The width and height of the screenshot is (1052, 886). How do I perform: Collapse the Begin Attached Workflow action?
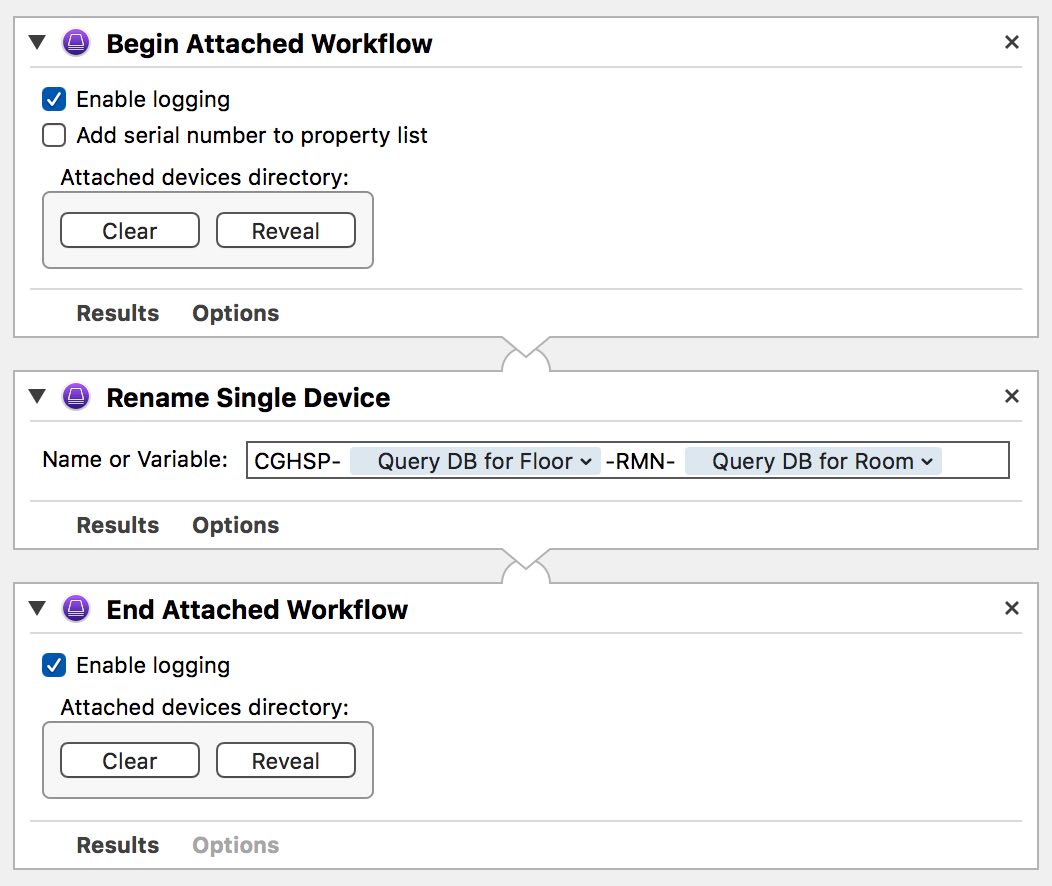point(38,43)
